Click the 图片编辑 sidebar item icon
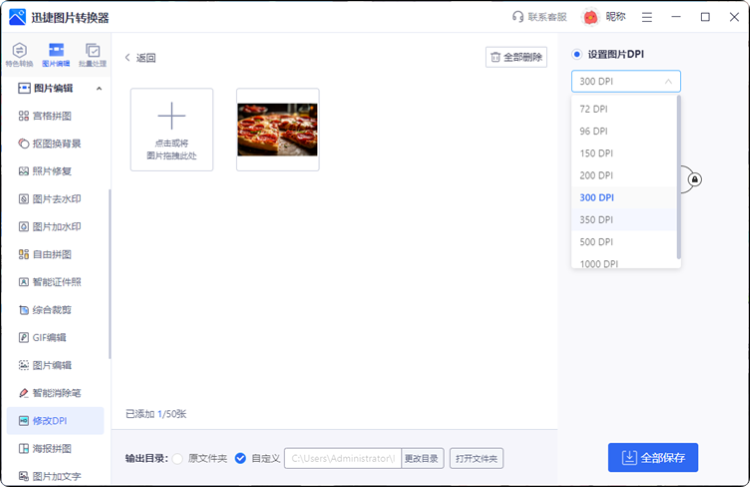Image resolution: width=750 pixels, height=487 pixels. 23,365
